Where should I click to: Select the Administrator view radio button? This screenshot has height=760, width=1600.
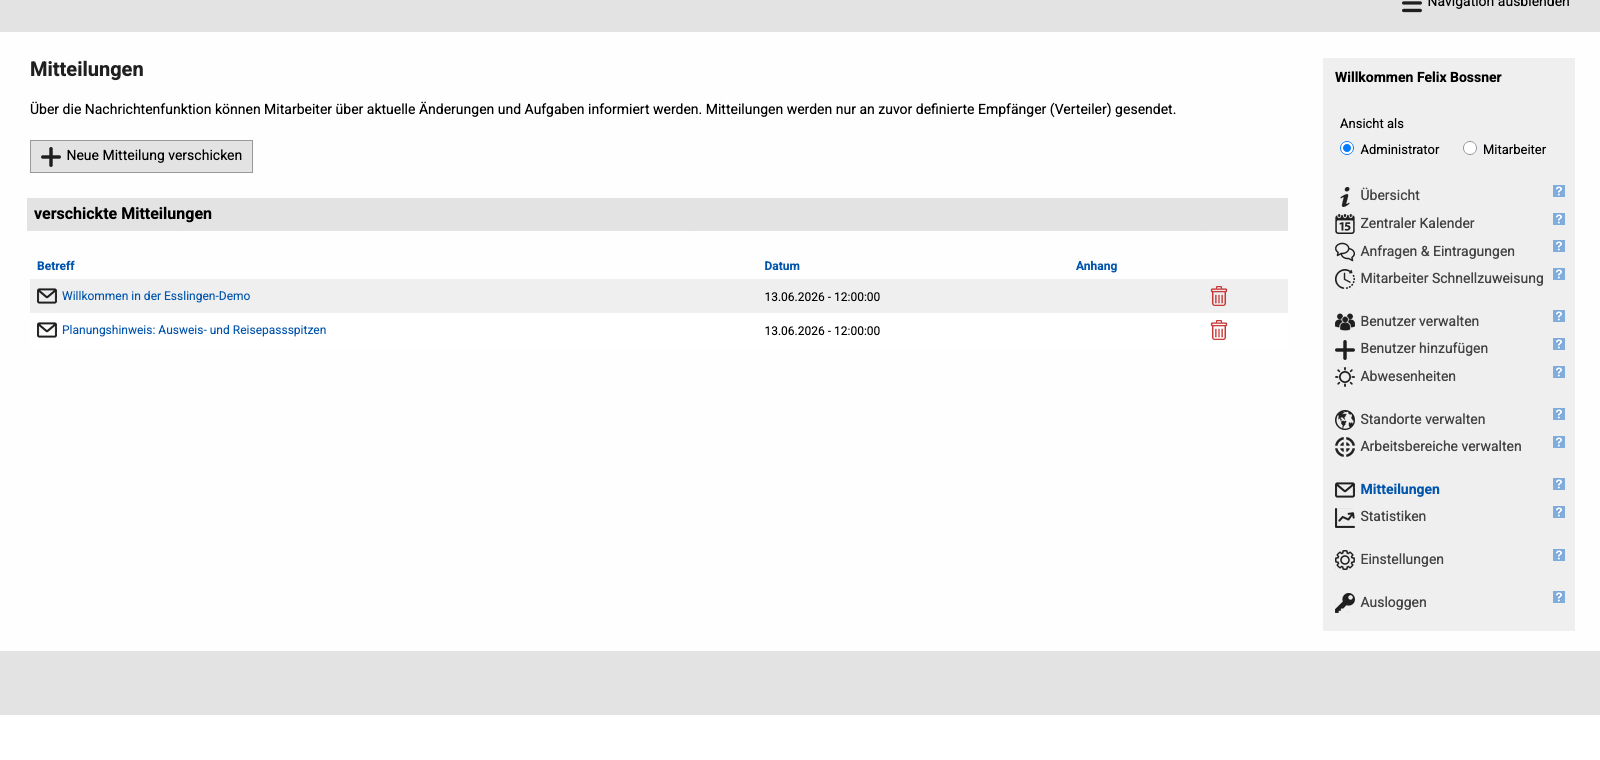click(x=1346, y=148)
